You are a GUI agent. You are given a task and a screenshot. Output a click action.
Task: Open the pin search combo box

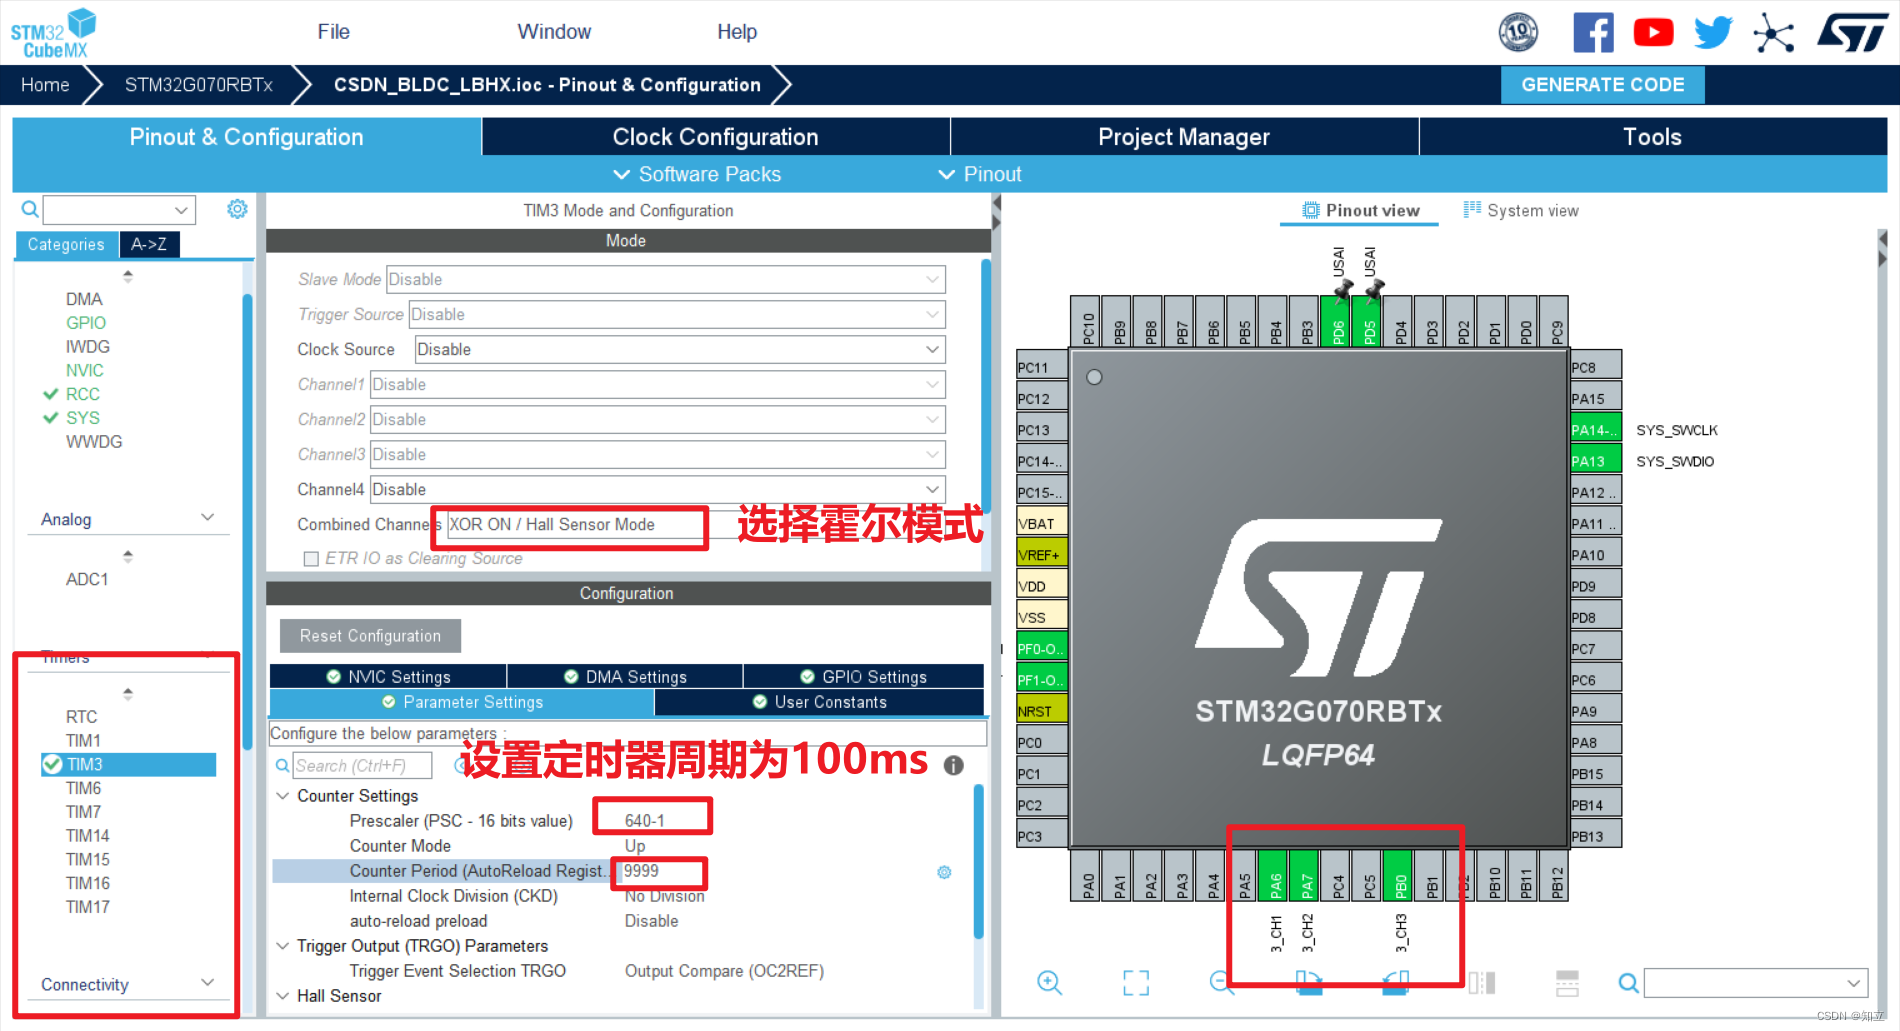(x=1756, y=983)
